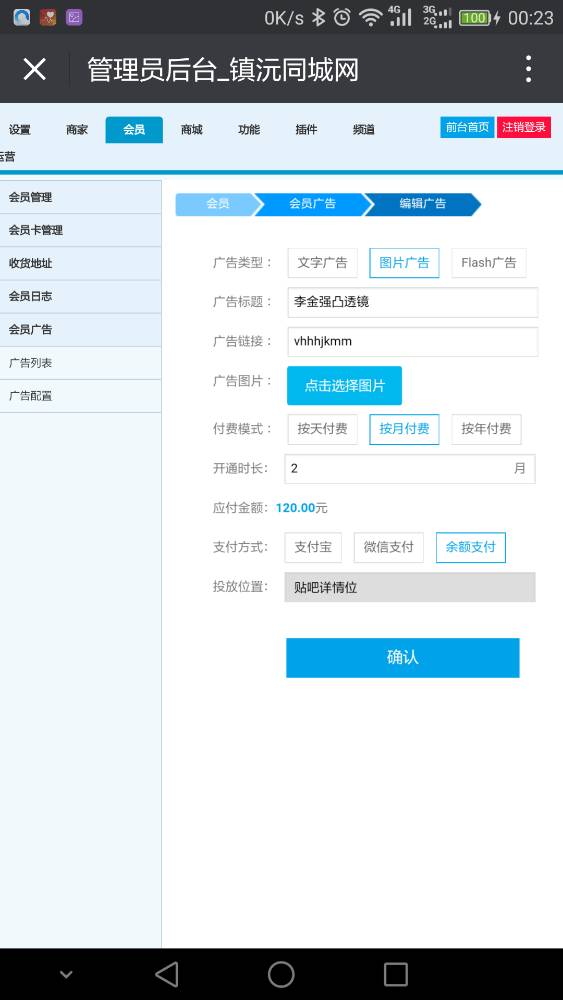
Task: Expand 会员卡管理 in the sidebar
Action: (x=80, y=230)
